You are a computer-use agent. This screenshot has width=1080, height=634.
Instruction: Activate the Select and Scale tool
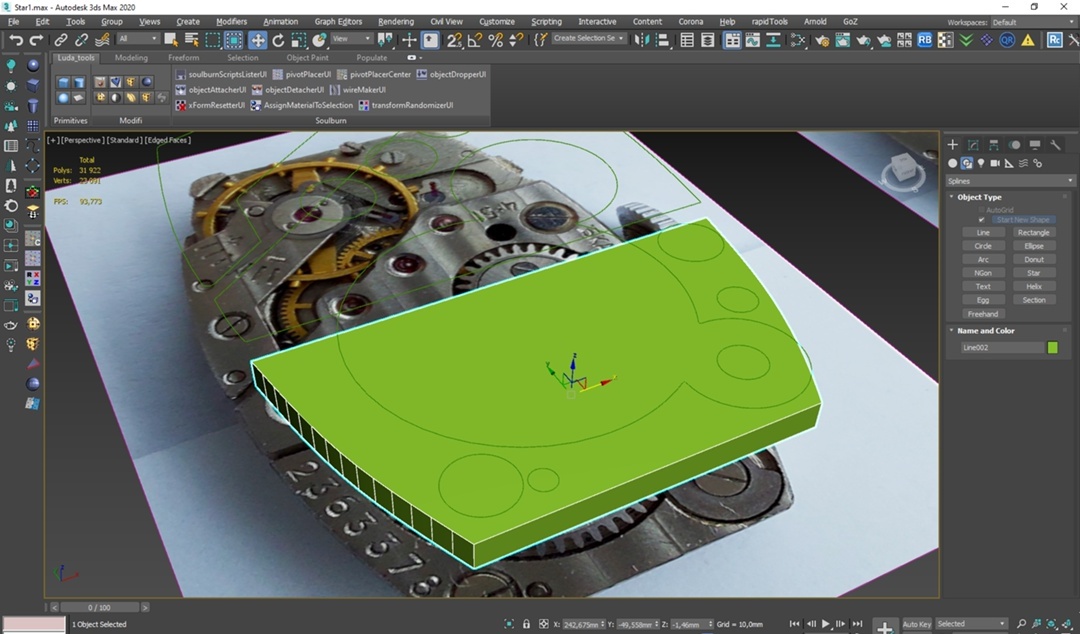pos(299,40)
